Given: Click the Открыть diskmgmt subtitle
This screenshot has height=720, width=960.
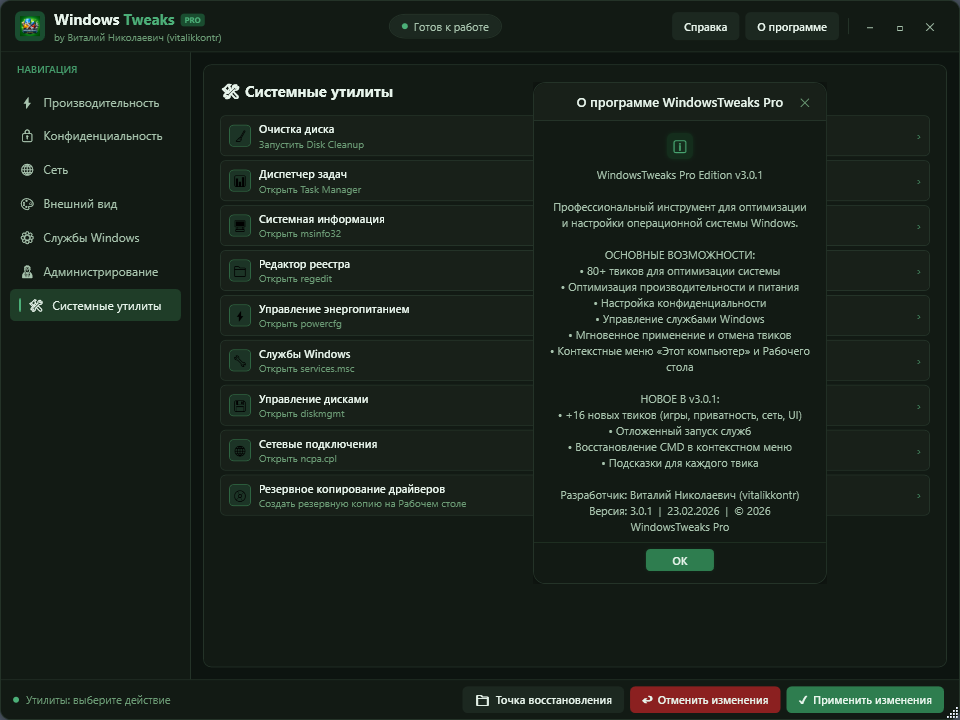Looking at the screenshot, I should (x=301, y=414).
